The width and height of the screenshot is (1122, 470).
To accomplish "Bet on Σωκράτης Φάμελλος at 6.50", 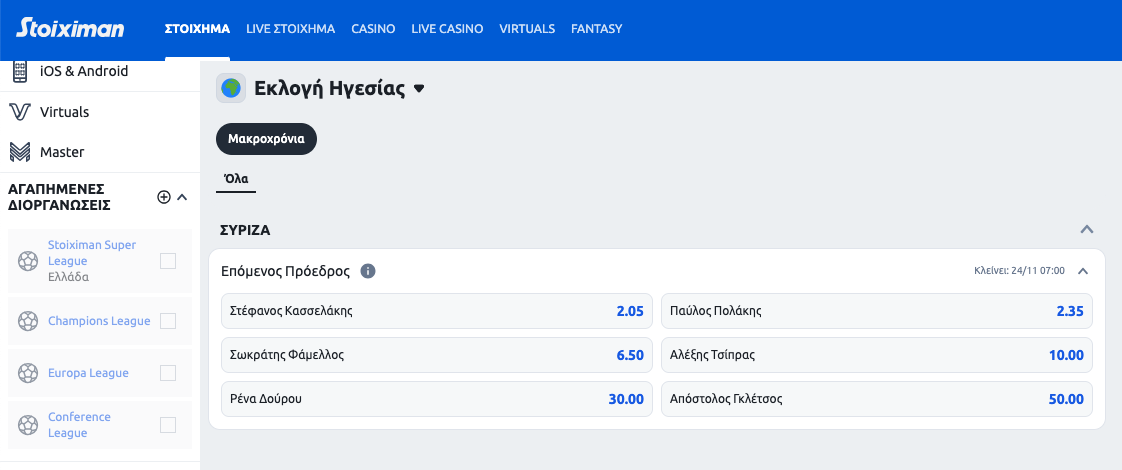I will coord(437,355).
